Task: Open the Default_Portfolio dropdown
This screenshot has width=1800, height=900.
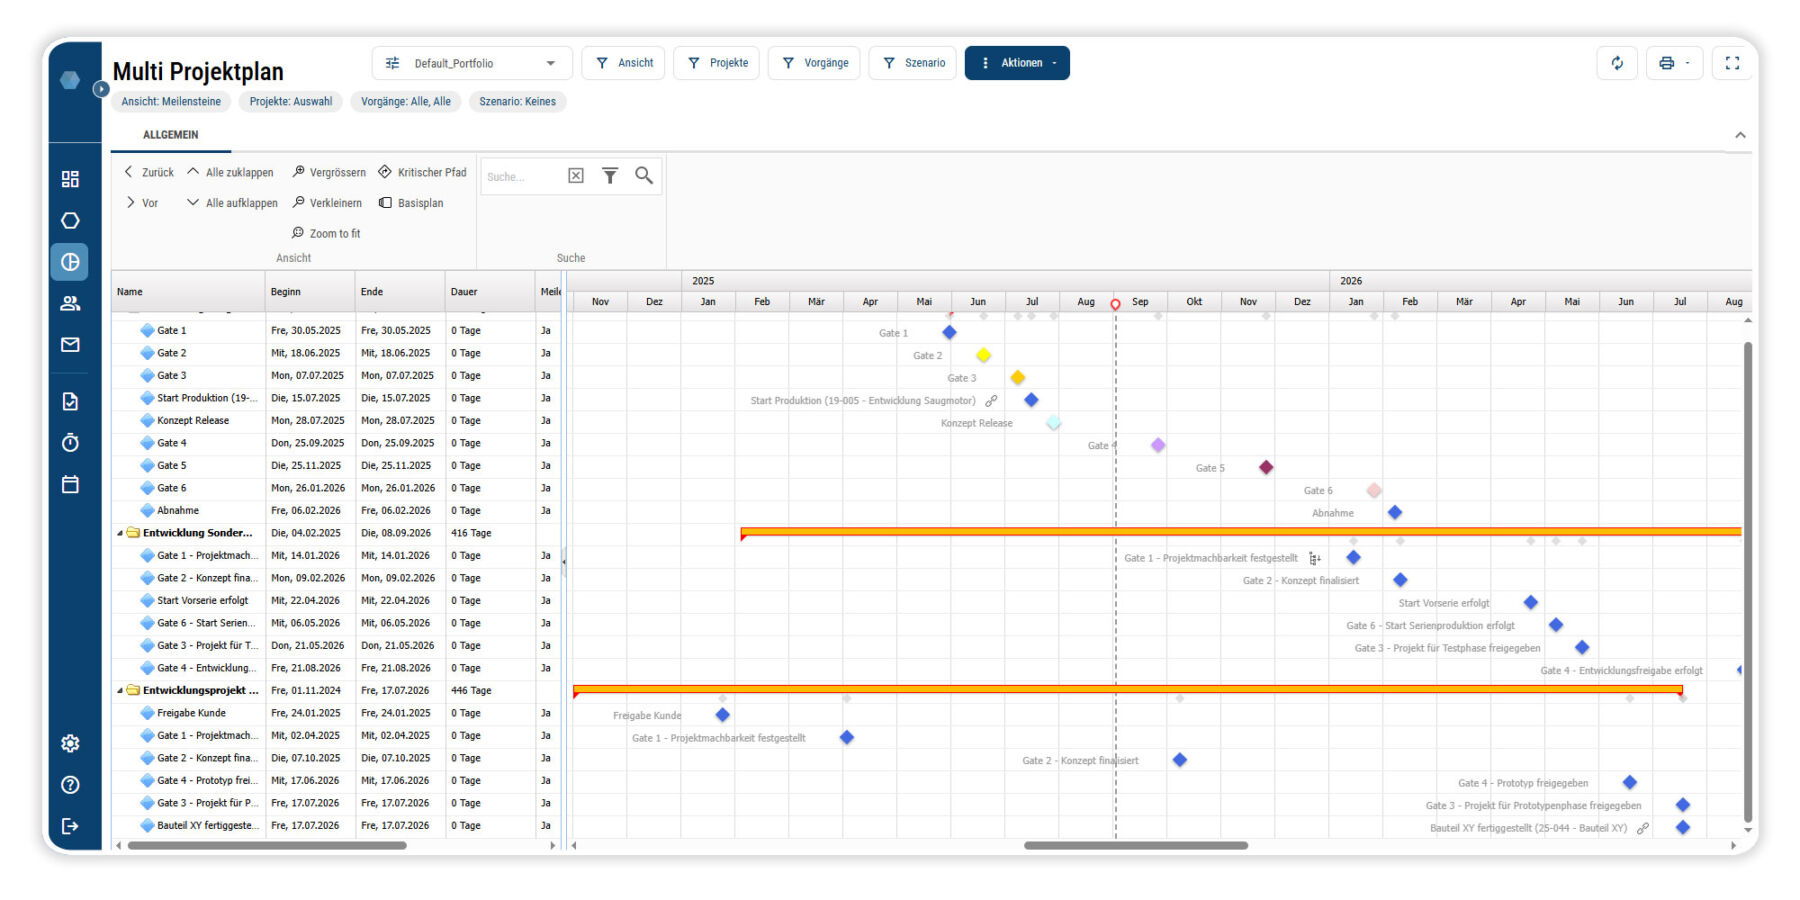Action: (472, 63)
